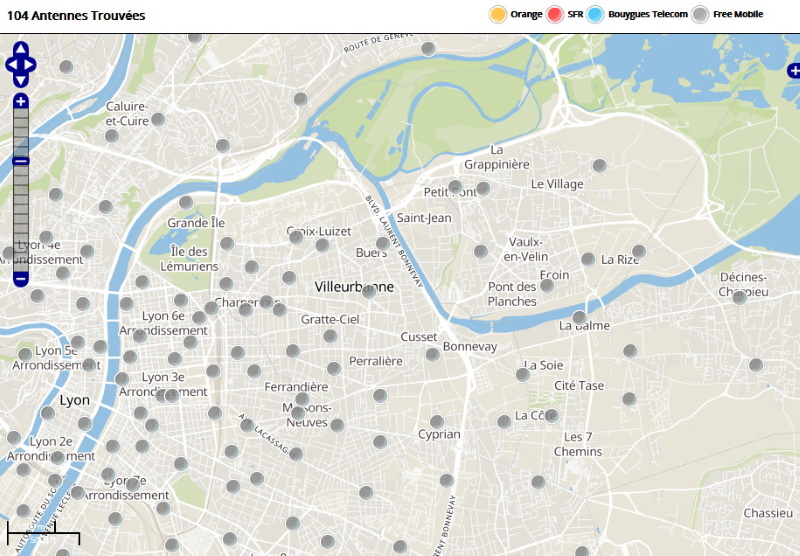The image size is (800, 556).
Task: Click the zoom slider handle
Action: point(21,161)
